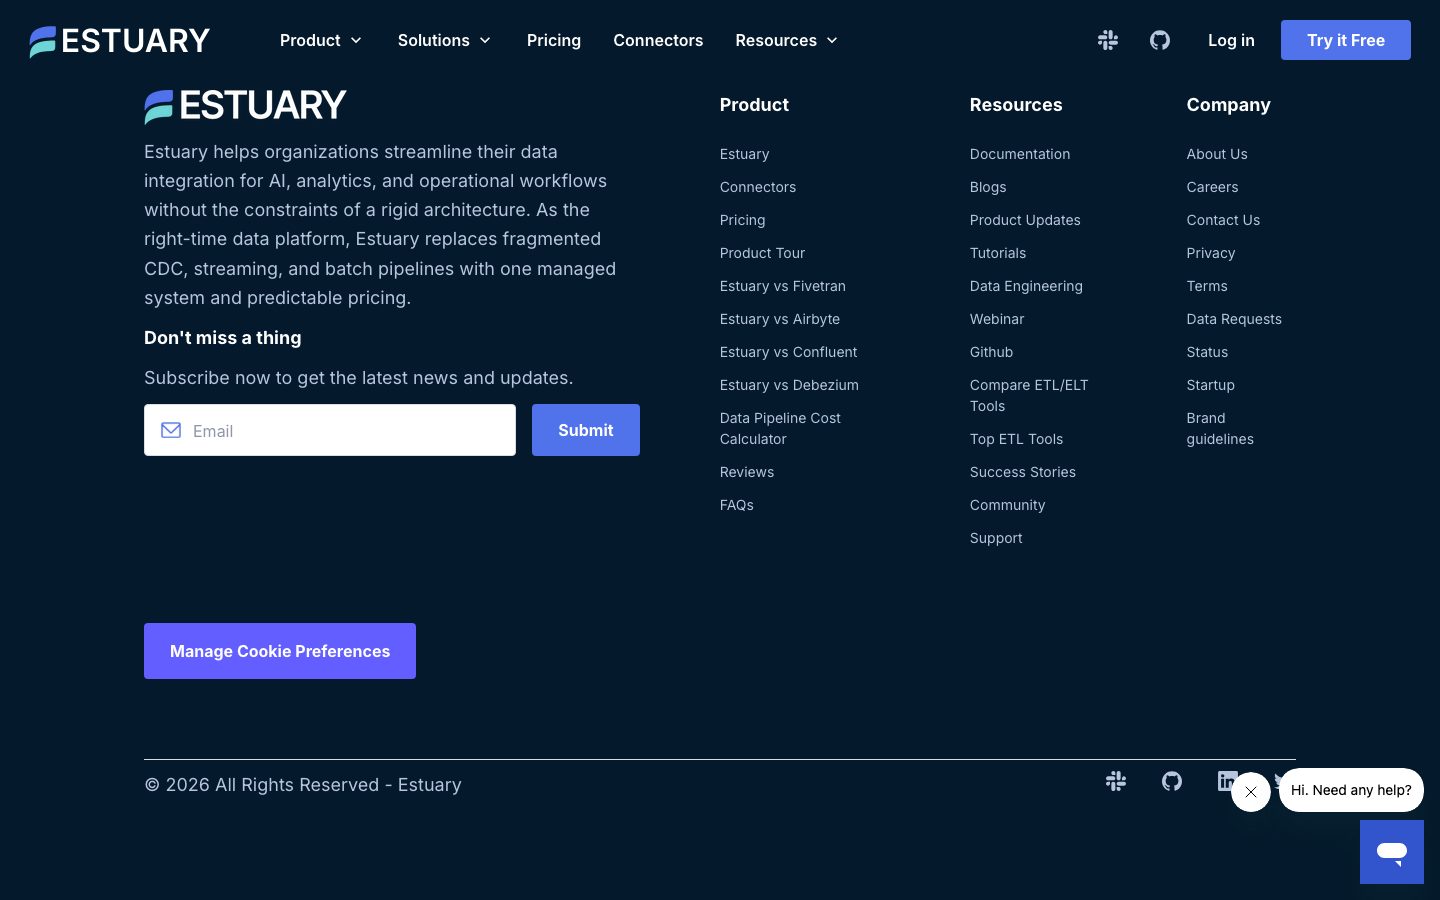Click 'Hi. Need any help?' chat message

[1351, 790]
